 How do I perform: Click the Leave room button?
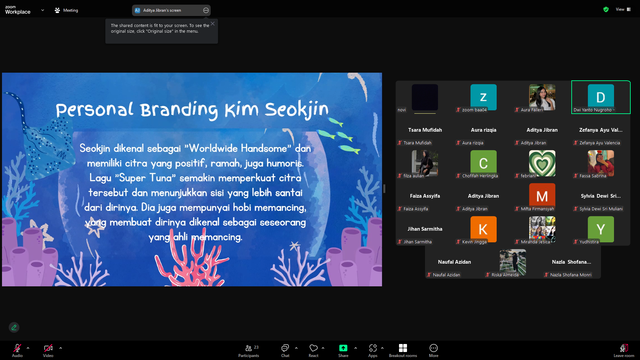[624, 350]
